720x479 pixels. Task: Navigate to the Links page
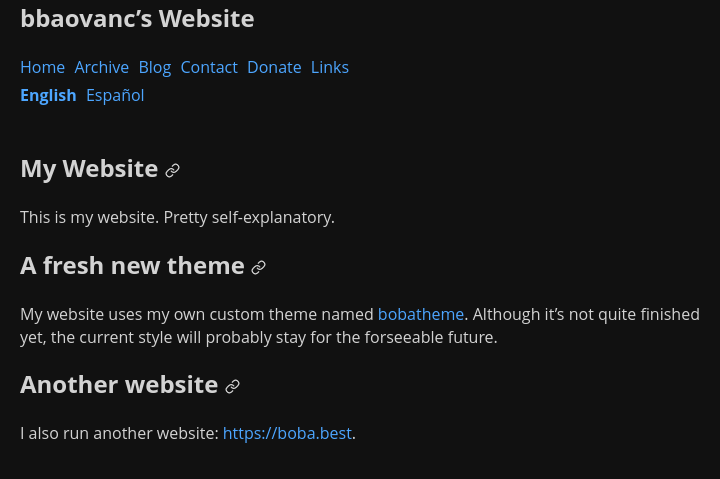330,67
